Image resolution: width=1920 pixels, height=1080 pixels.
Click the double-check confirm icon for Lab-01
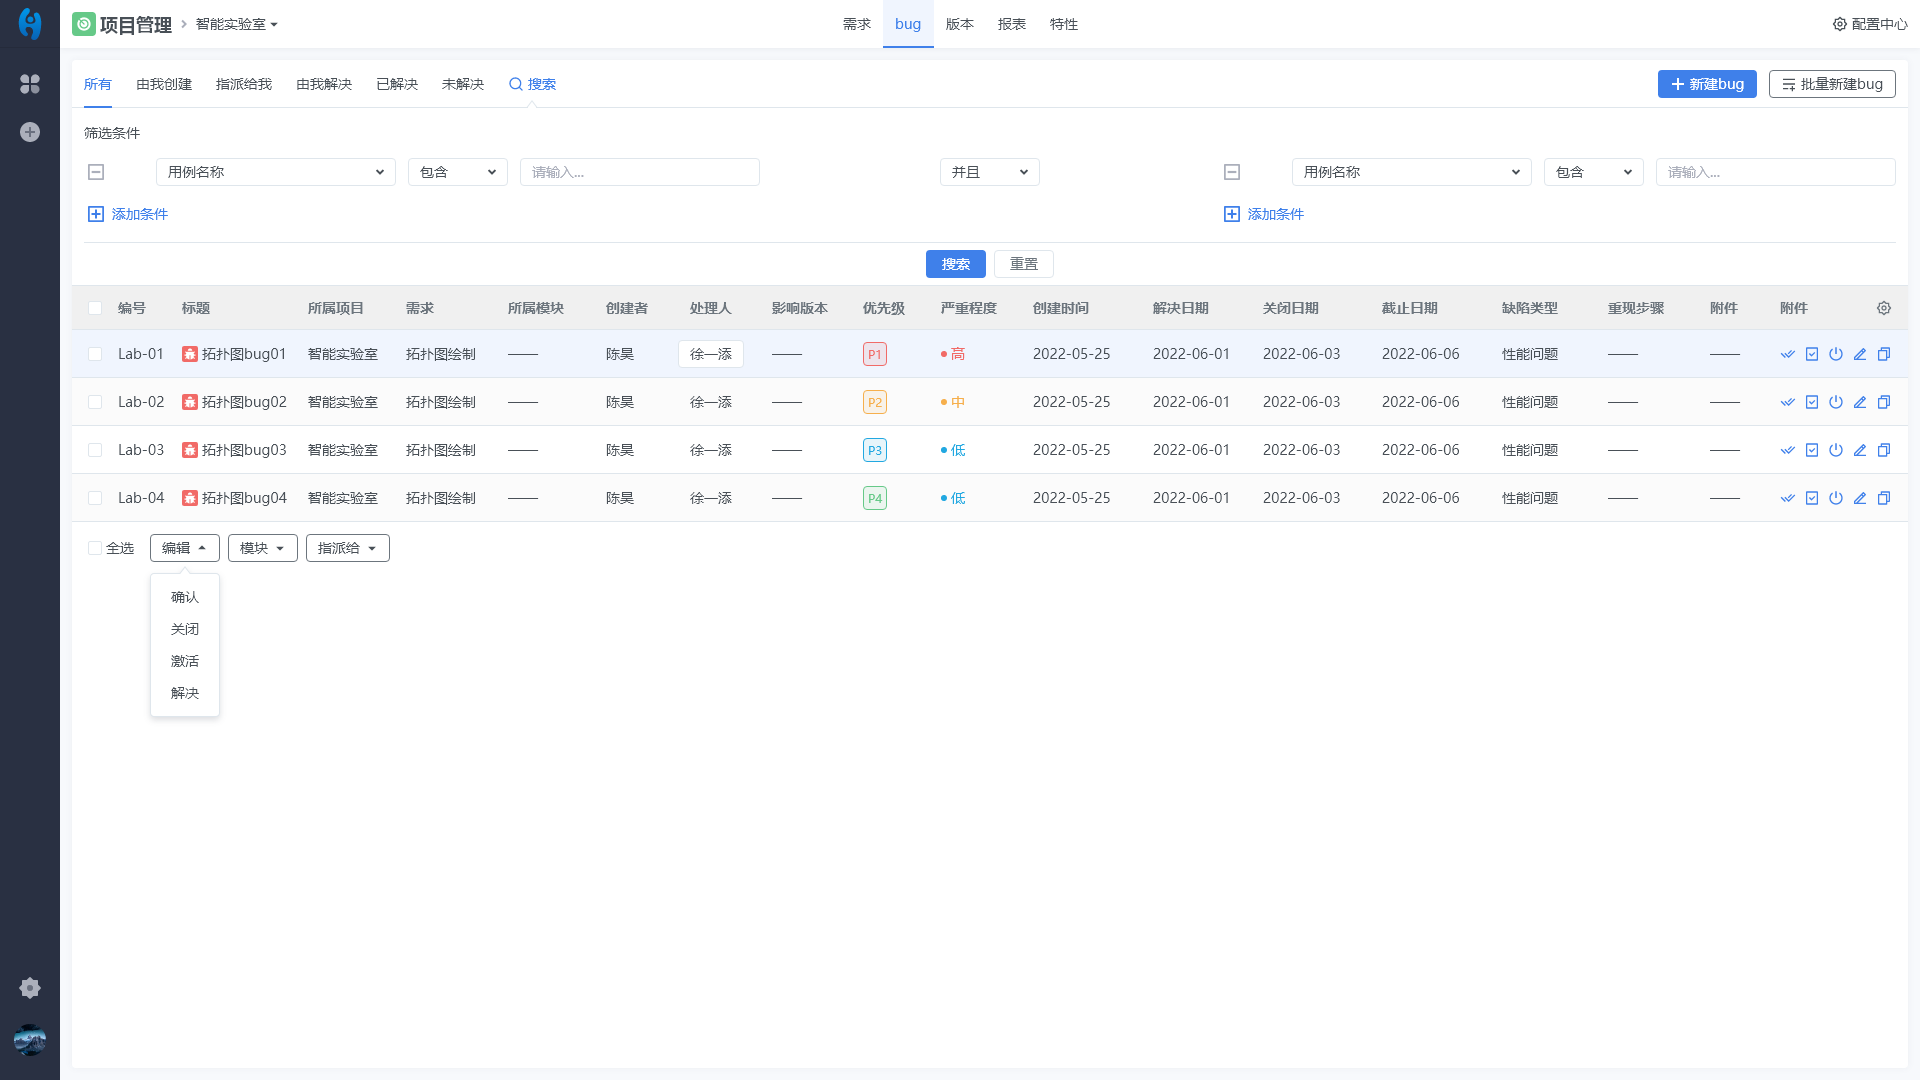1788,354
